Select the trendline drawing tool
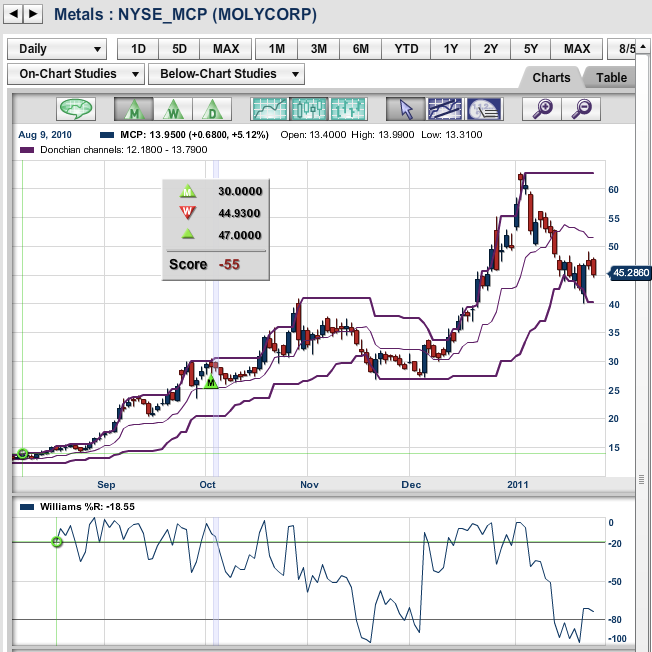This screenshot has width=652, height=652. click(x=444, y=109)
